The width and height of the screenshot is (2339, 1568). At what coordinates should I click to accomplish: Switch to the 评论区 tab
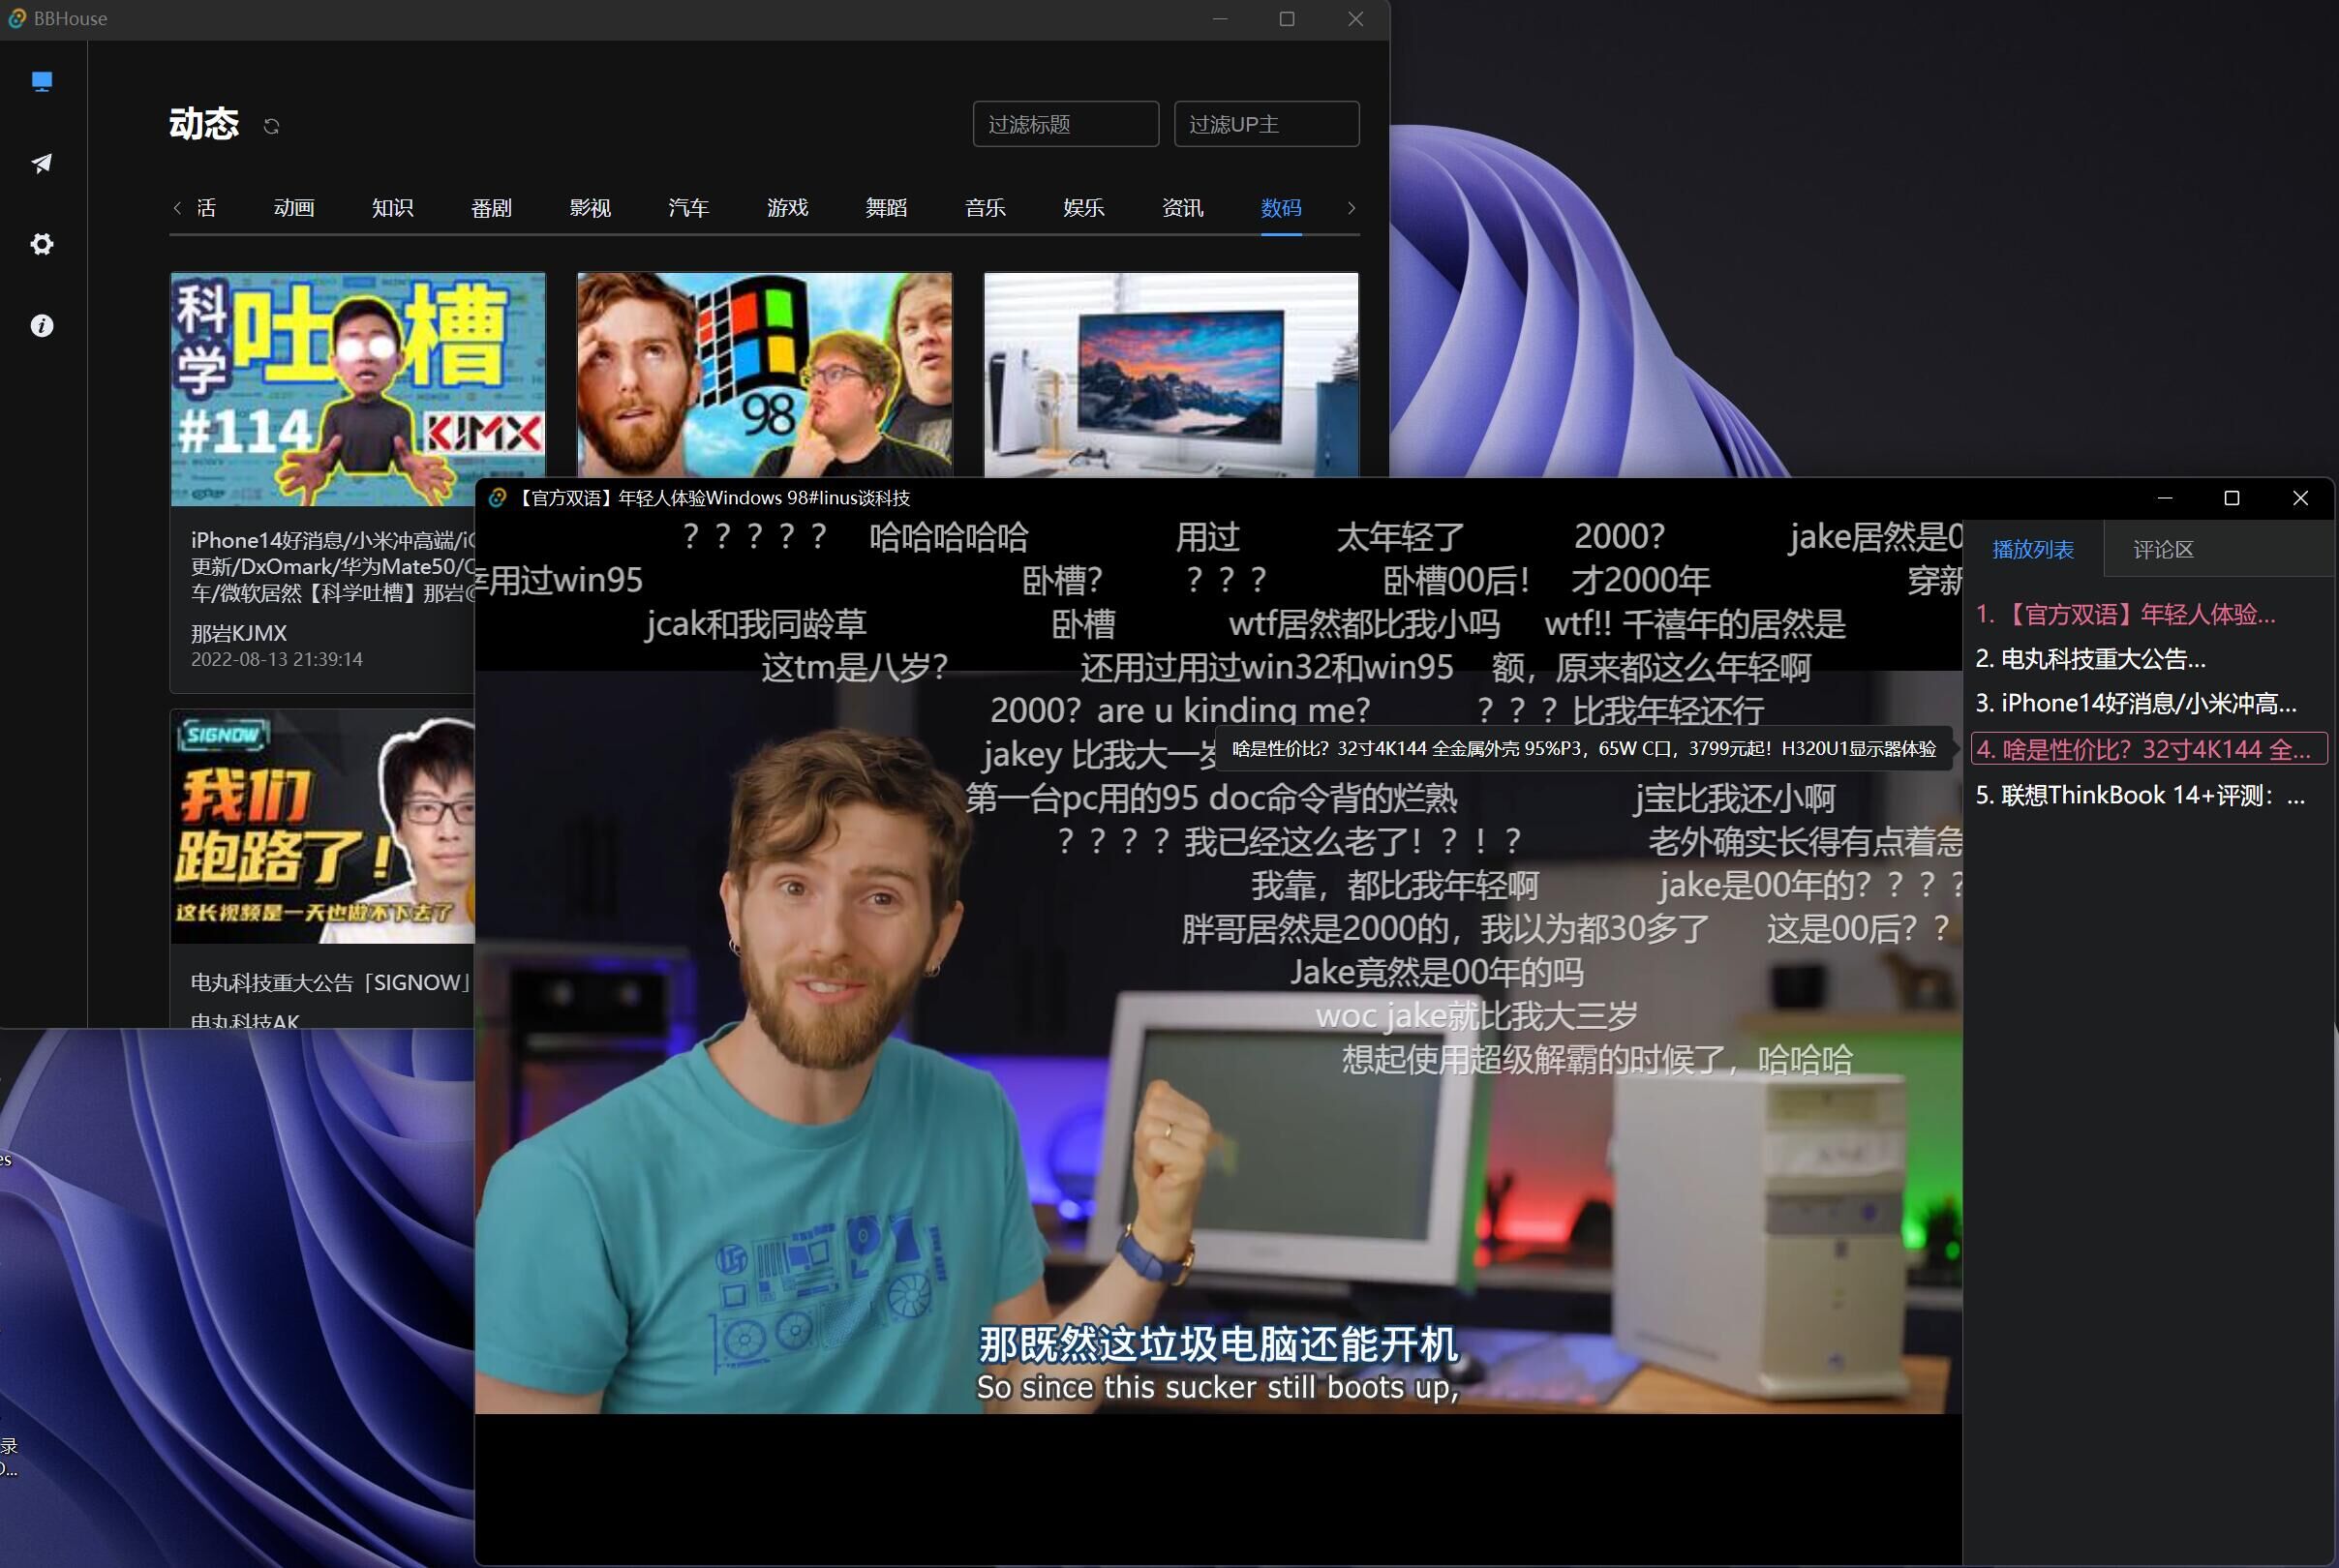coord(2162,549)
